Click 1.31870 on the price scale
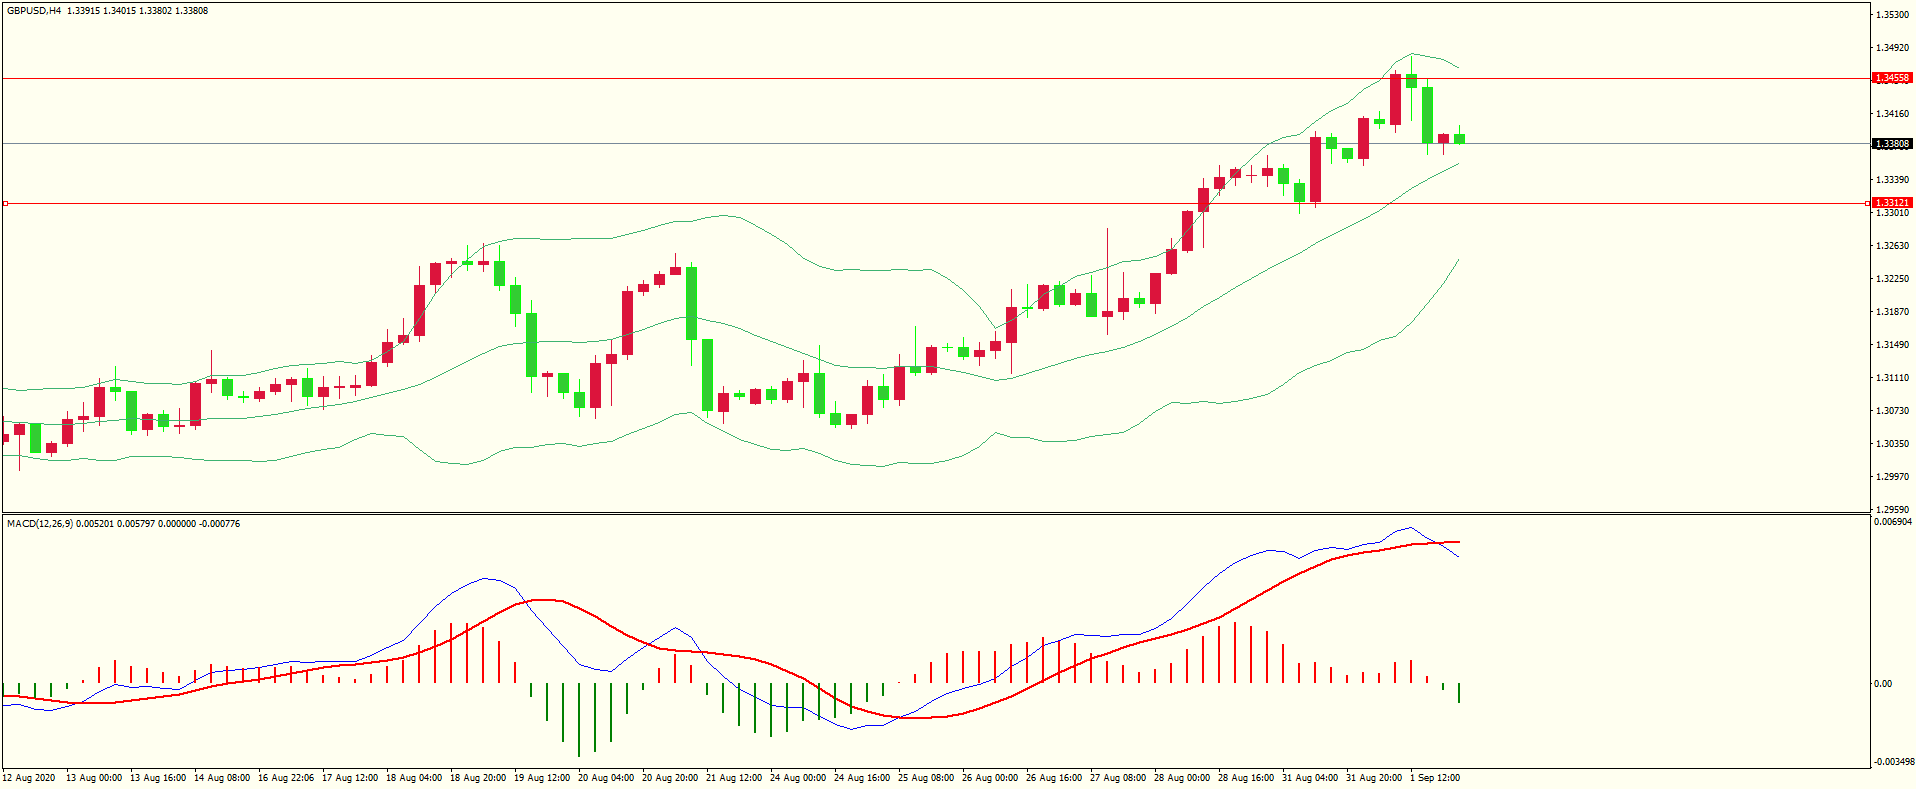 coord(1893,312)
